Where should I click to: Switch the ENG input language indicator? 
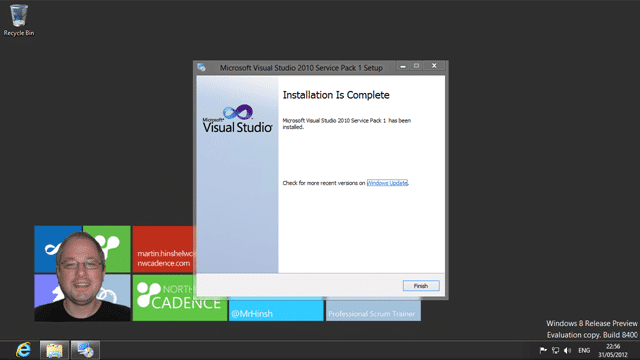(x=584, y=350)
